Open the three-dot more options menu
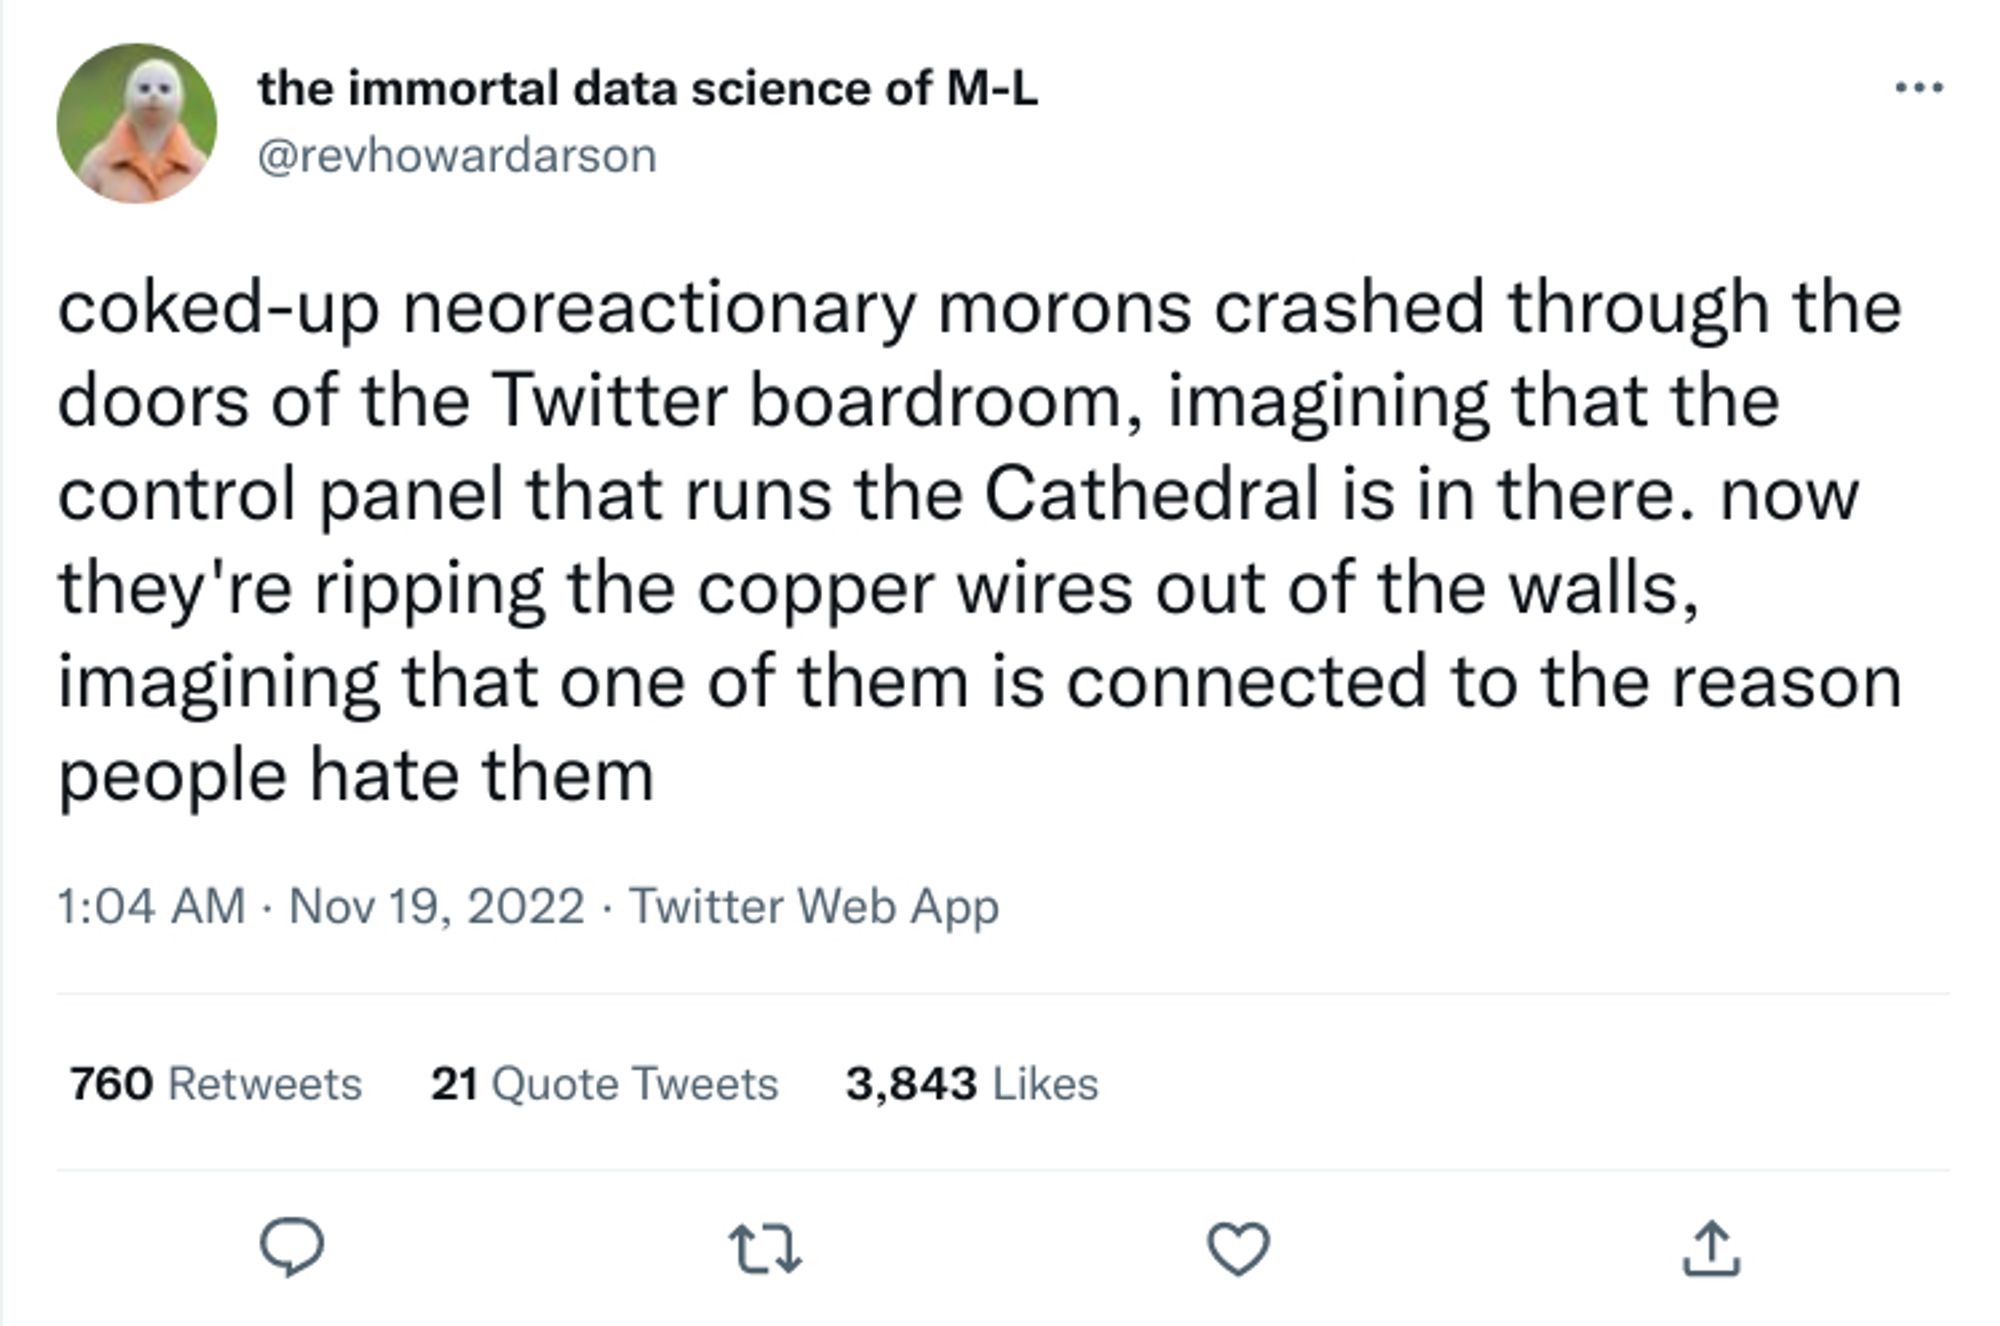The height and width of the screenshot is (1326, 2000). coord(1919,89)
